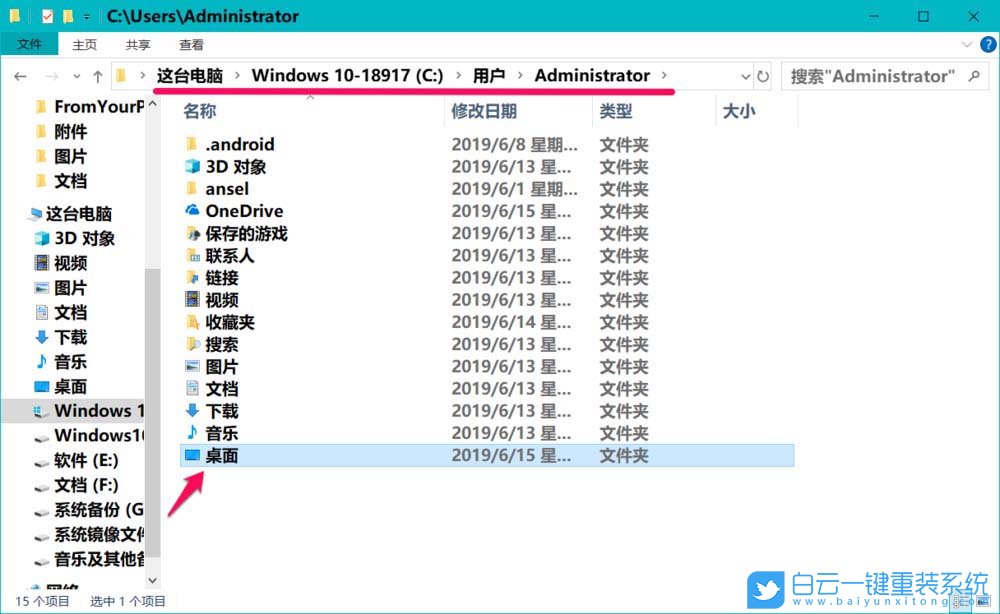Screen dimensions: 1000x614
Task: Switch to the 查看 ribbon tab
Action: pos(194,44)
